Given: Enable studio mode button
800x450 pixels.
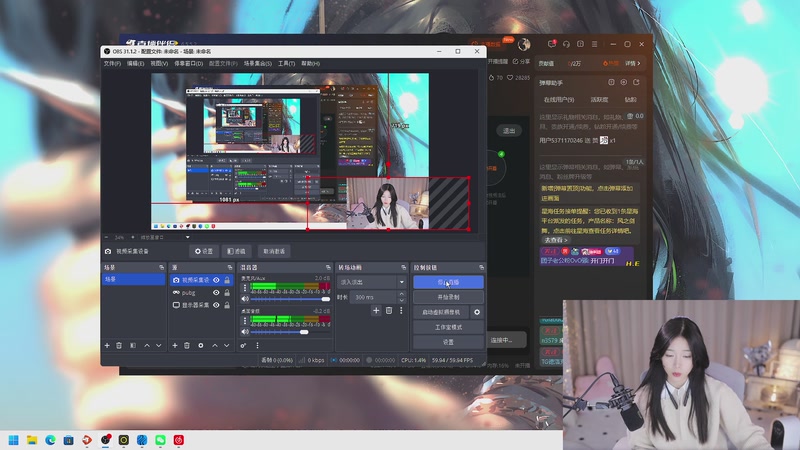Looking at the screenshot, I should (448, 327).
